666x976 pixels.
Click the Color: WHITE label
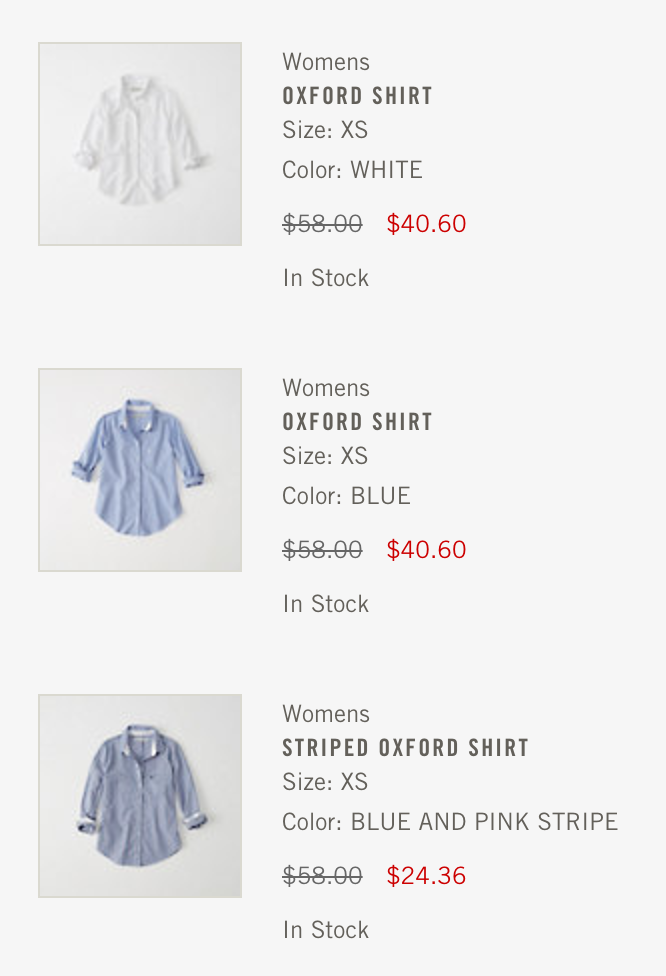click(x=352, y=170)
